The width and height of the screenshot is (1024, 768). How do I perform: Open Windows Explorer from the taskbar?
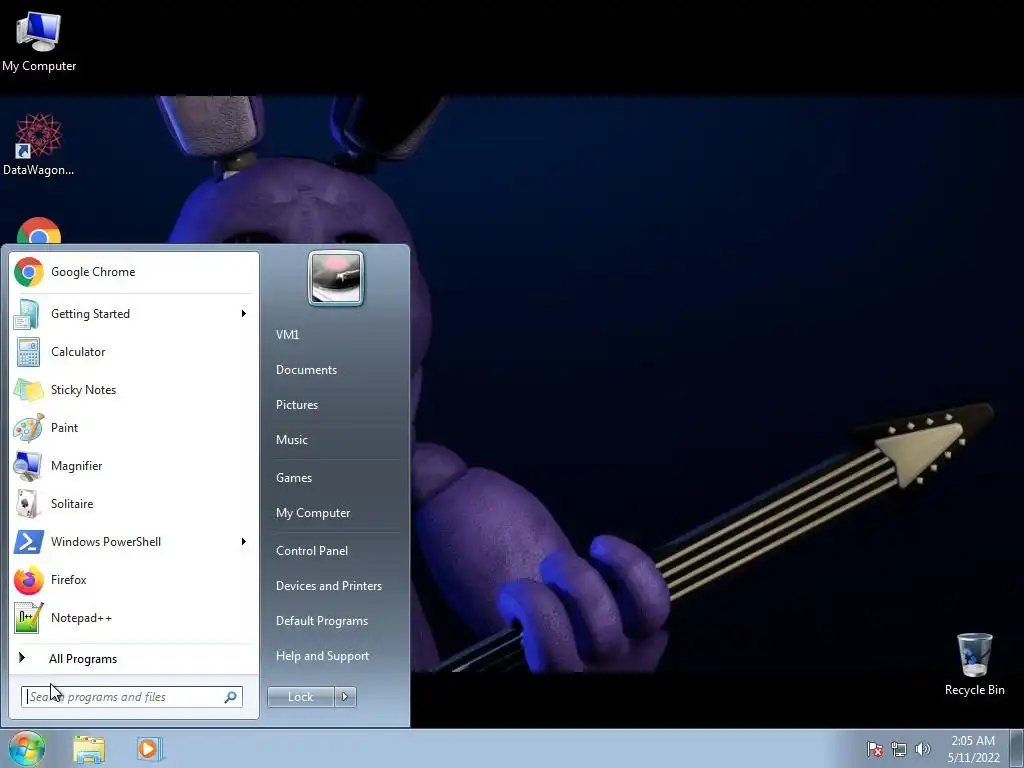[89, 749]
